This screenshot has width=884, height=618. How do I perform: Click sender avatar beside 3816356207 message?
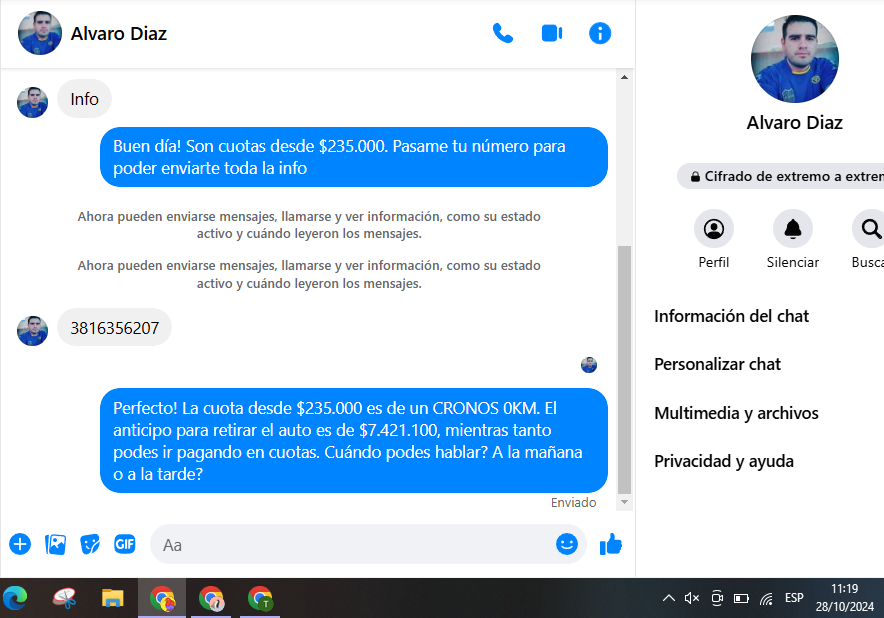coord(32,330)
